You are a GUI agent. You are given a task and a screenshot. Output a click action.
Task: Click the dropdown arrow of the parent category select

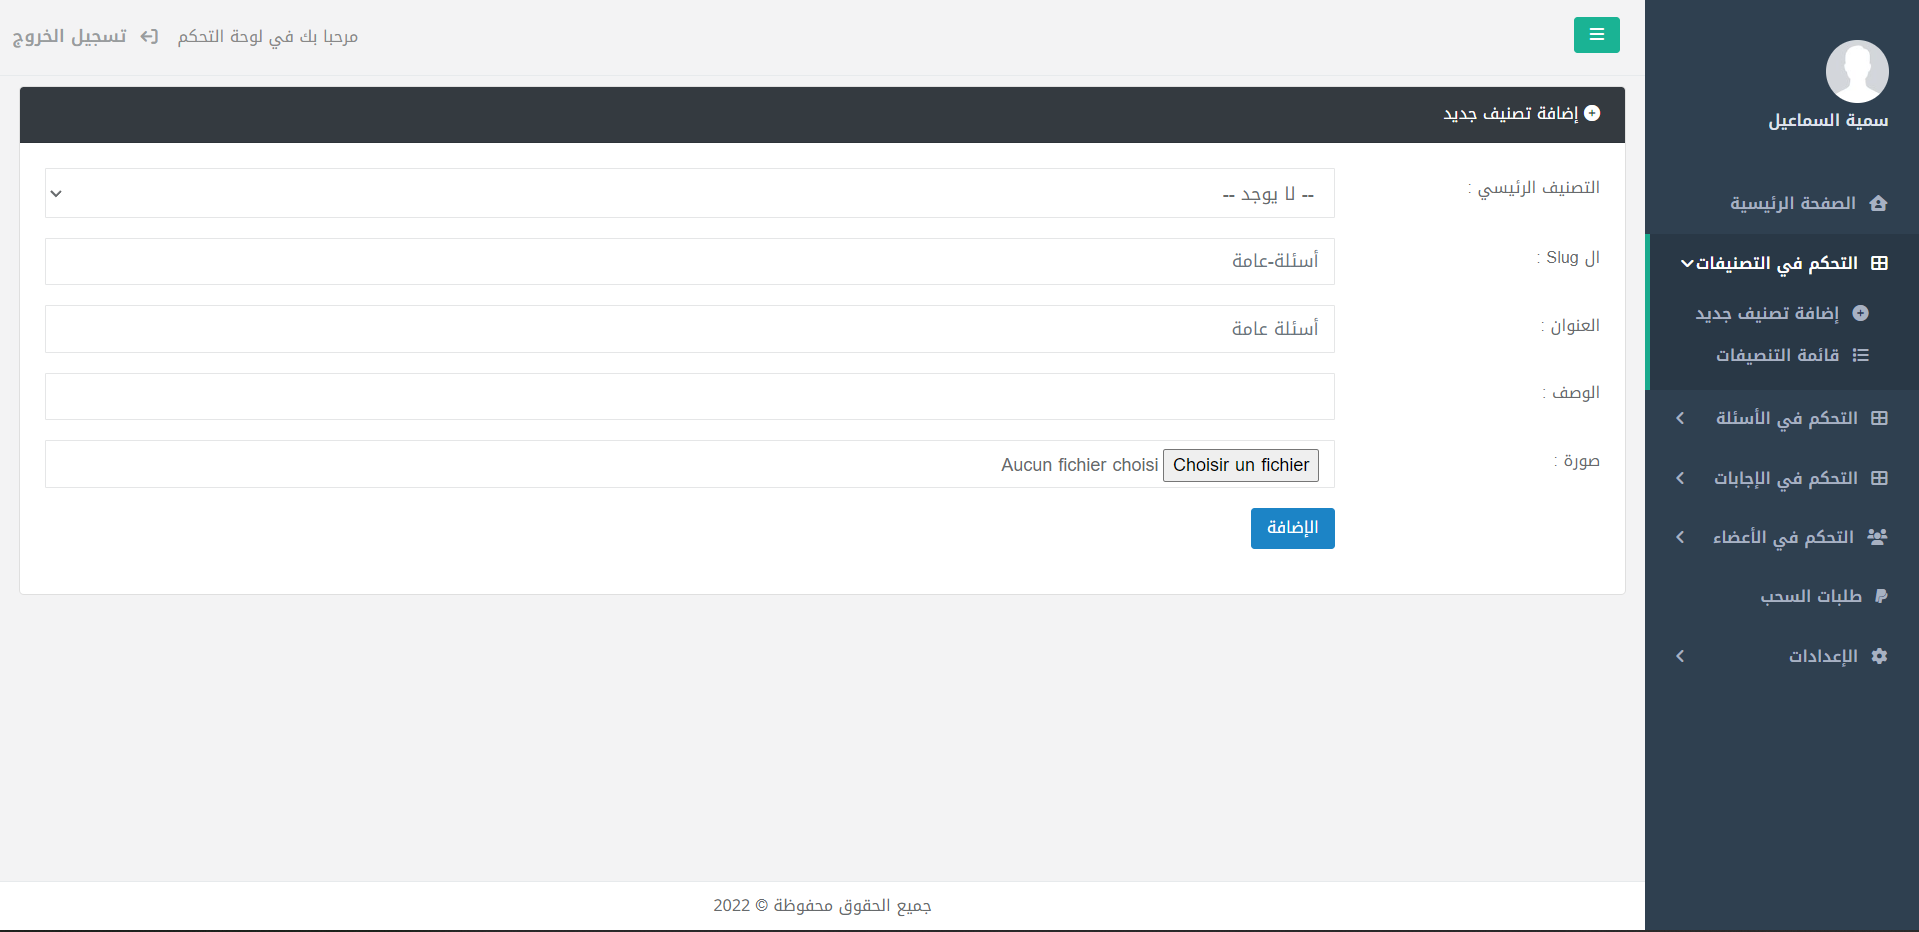click(56, 193)
